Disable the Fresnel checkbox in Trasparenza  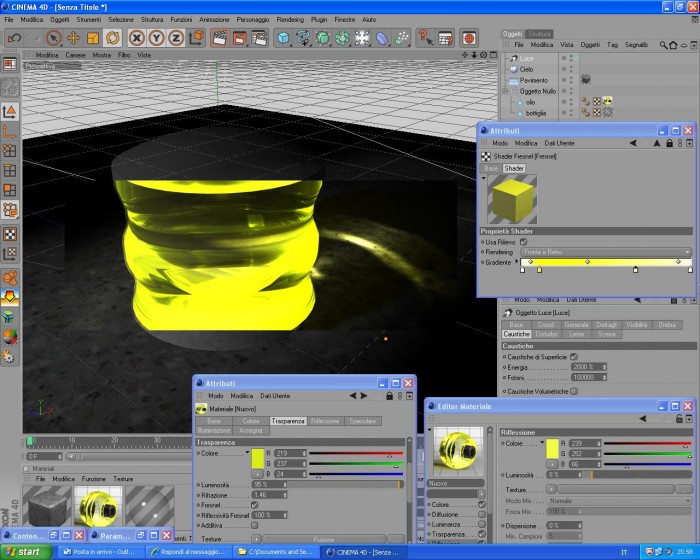pos(254,505)
